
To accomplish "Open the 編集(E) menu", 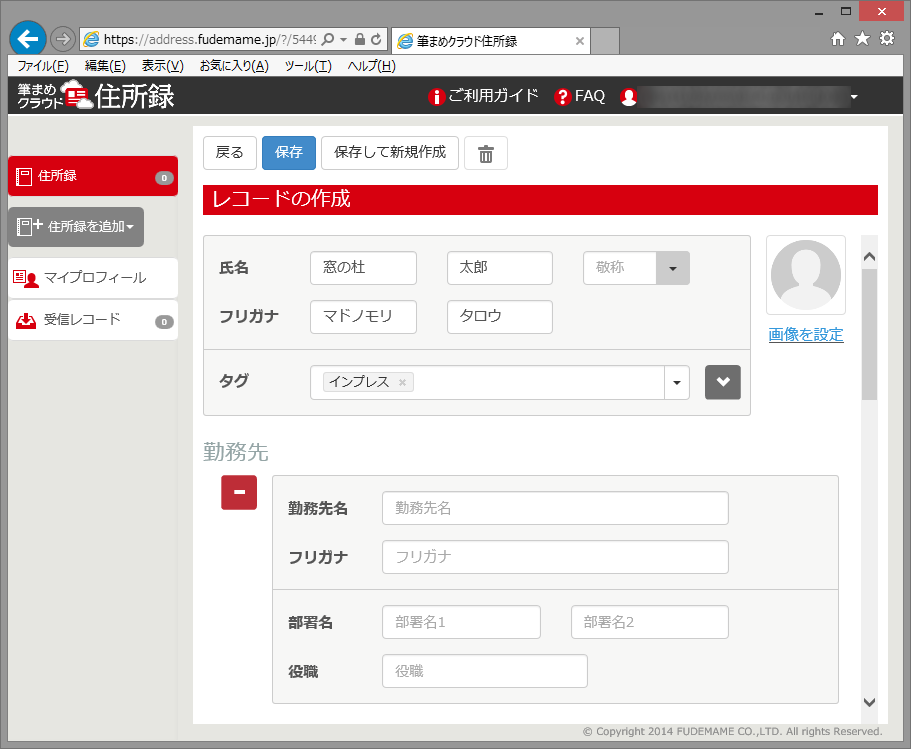I will [x=105, y=66].
